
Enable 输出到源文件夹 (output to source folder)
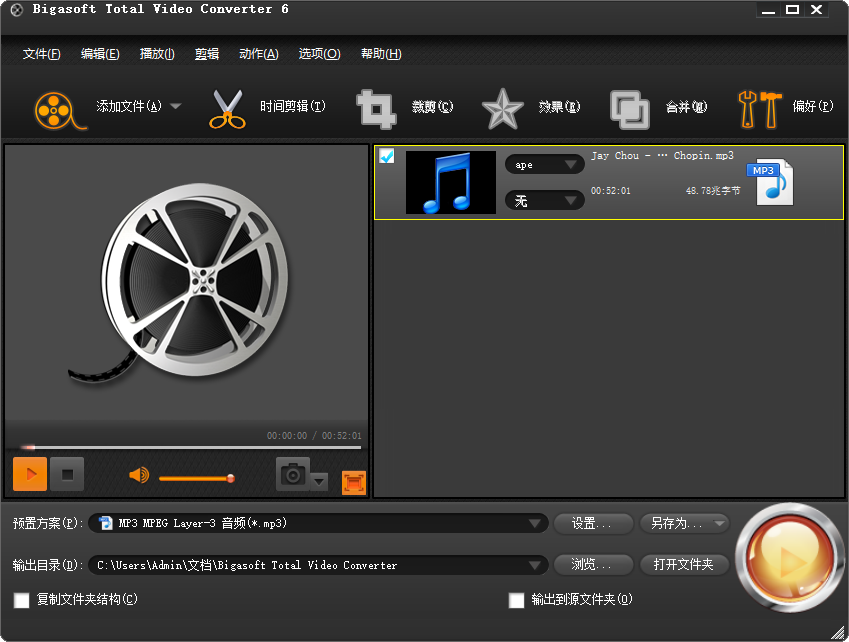tap(516, 601)
